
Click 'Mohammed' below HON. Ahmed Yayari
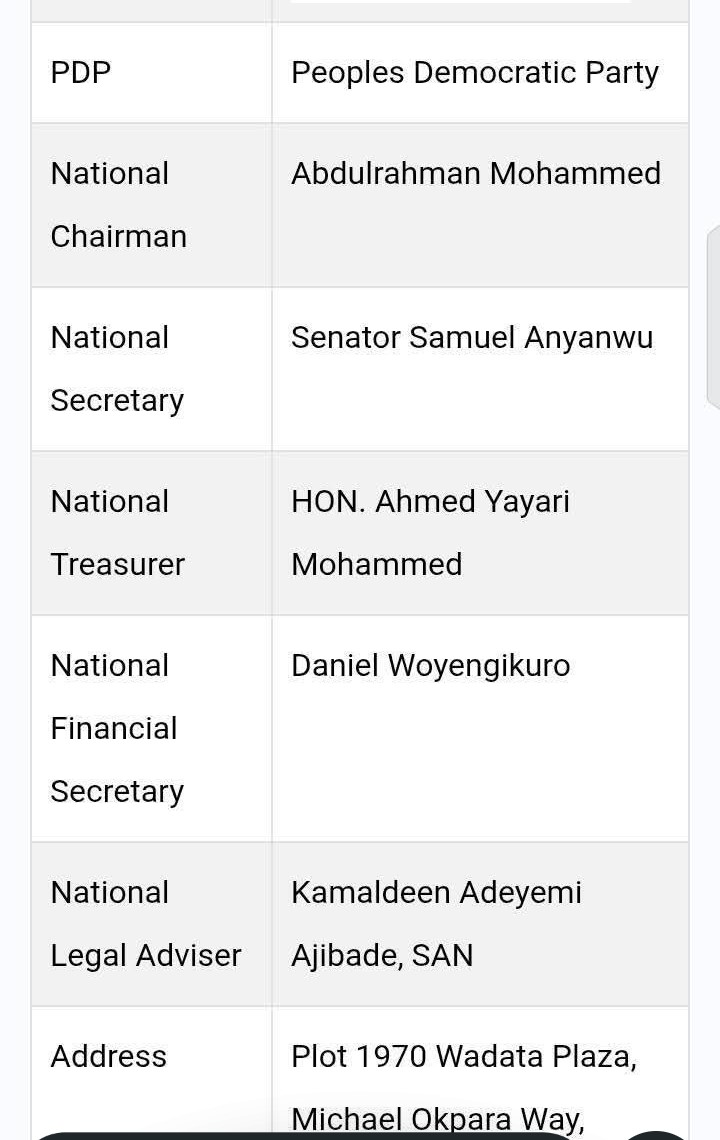point(377,565)
